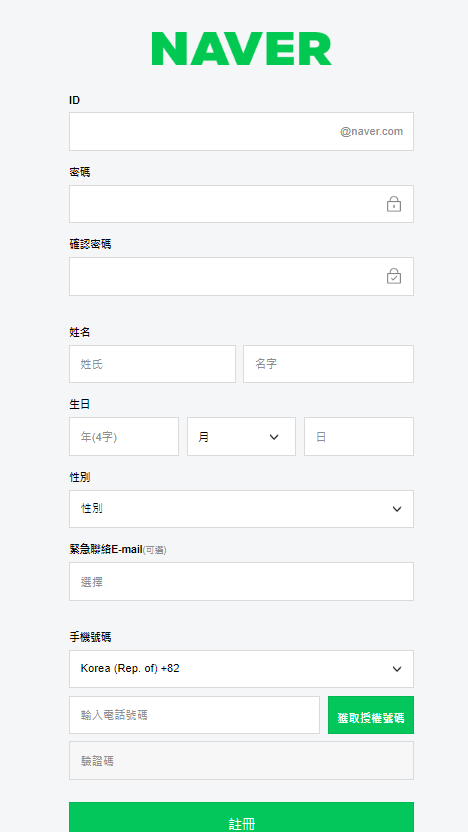Click the 名字 given name input box

[x=328, y=364]
